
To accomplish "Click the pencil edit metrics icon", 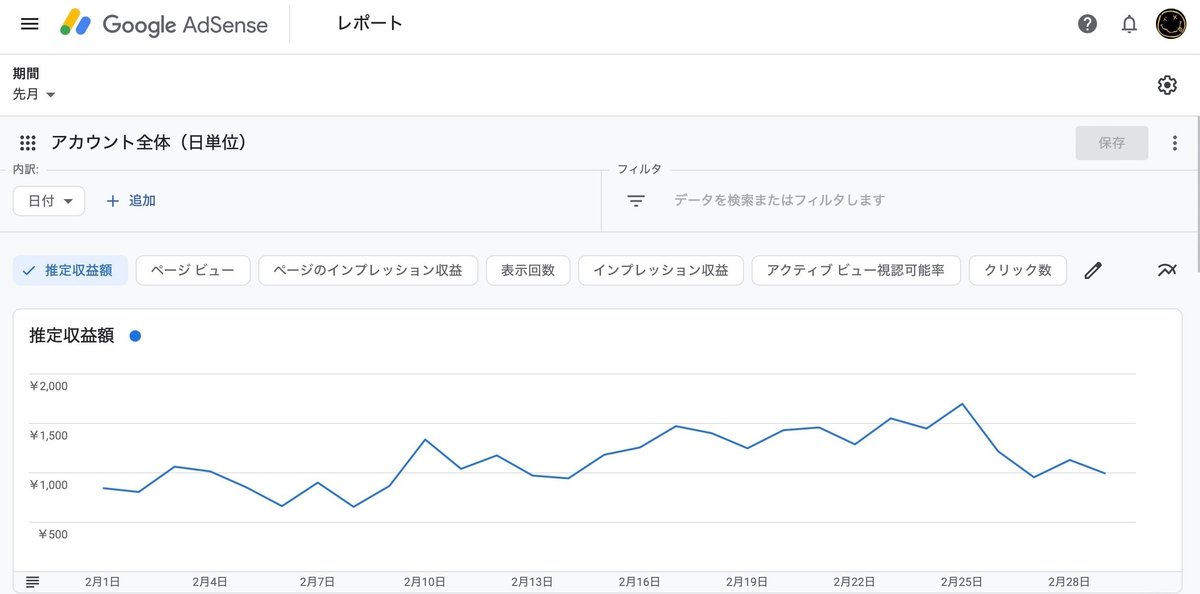I will tap(1093, 270).
